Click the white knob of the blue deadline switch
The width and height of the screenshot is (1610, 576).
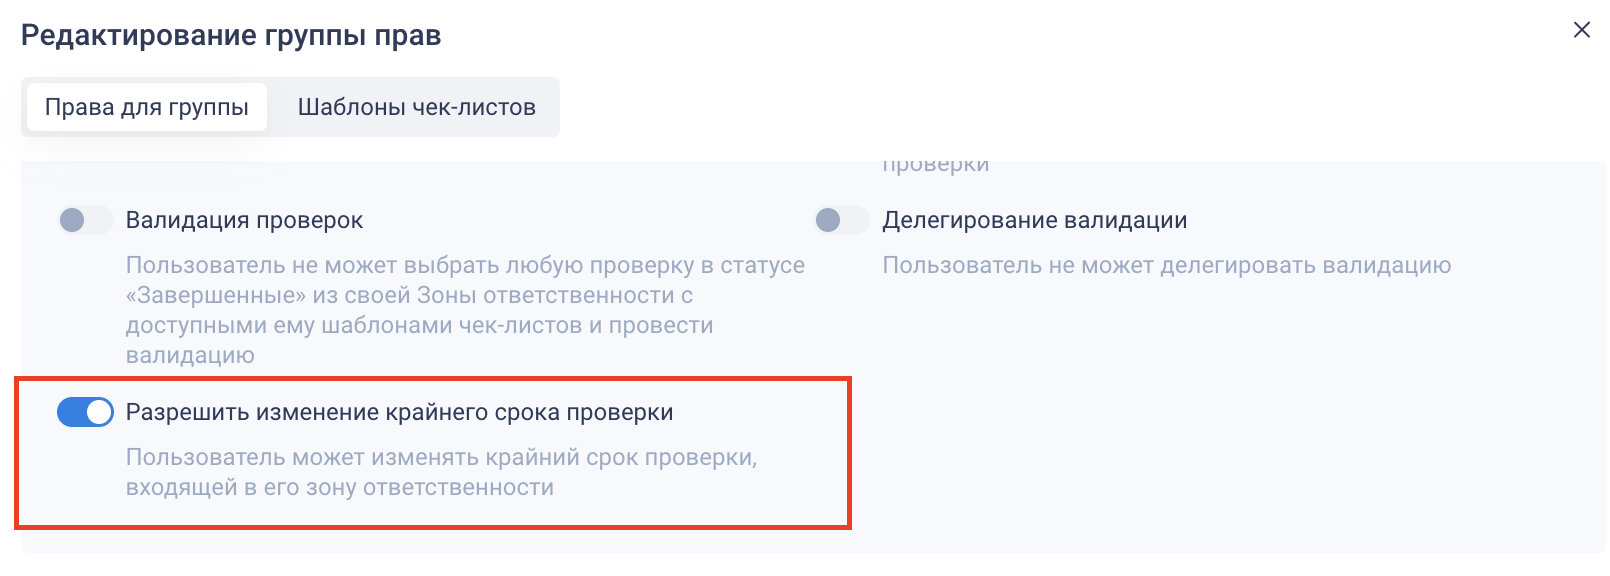coord(99,412)
